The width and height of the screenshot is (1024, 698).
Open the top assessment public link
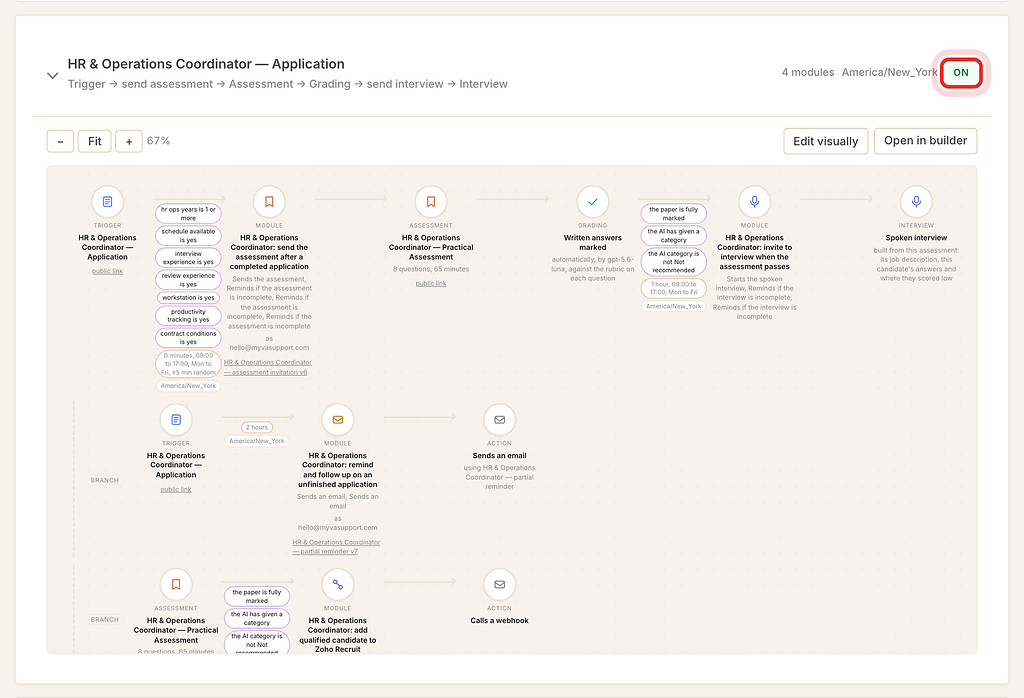(431, 283)
